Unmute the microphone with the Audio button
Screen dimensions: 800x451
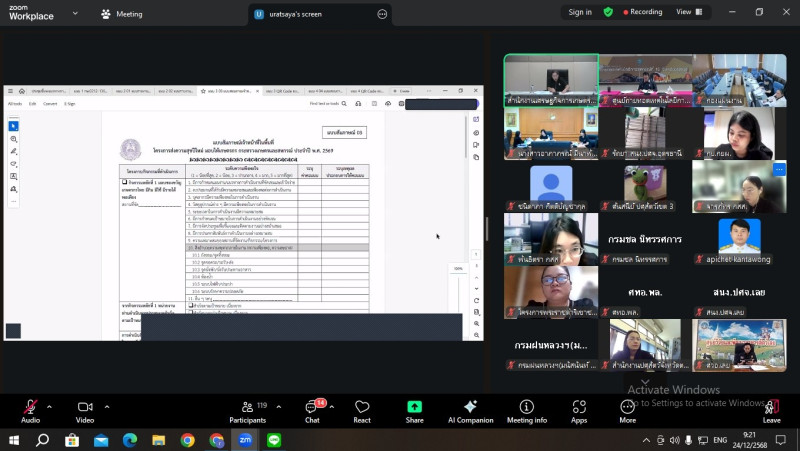pos(30,410)
